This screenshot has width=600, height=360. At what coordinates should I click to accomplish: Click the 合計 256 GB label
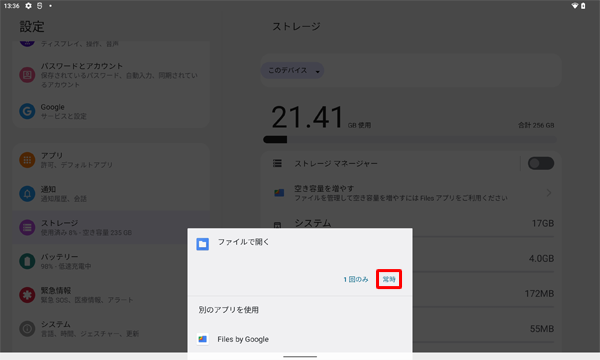[536, 125]
